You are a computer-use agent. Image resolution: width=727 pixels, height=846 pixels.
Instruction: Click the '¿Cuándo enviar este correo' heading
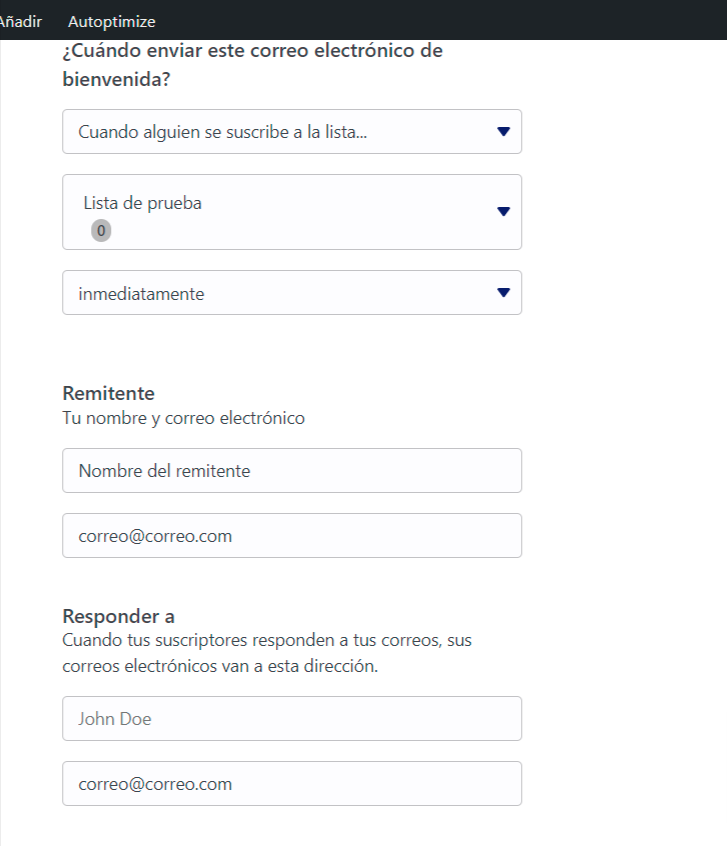click(253, 65)
